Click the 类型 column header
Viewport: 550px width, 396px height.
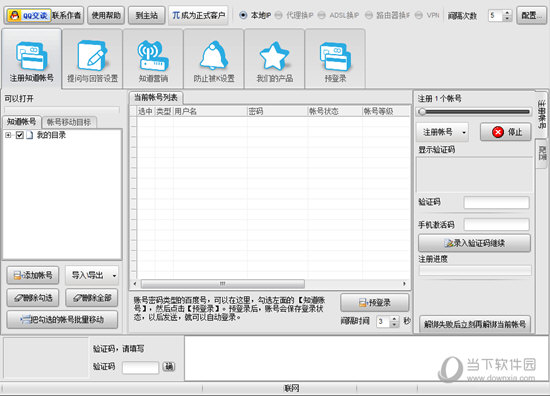point(164,112)
